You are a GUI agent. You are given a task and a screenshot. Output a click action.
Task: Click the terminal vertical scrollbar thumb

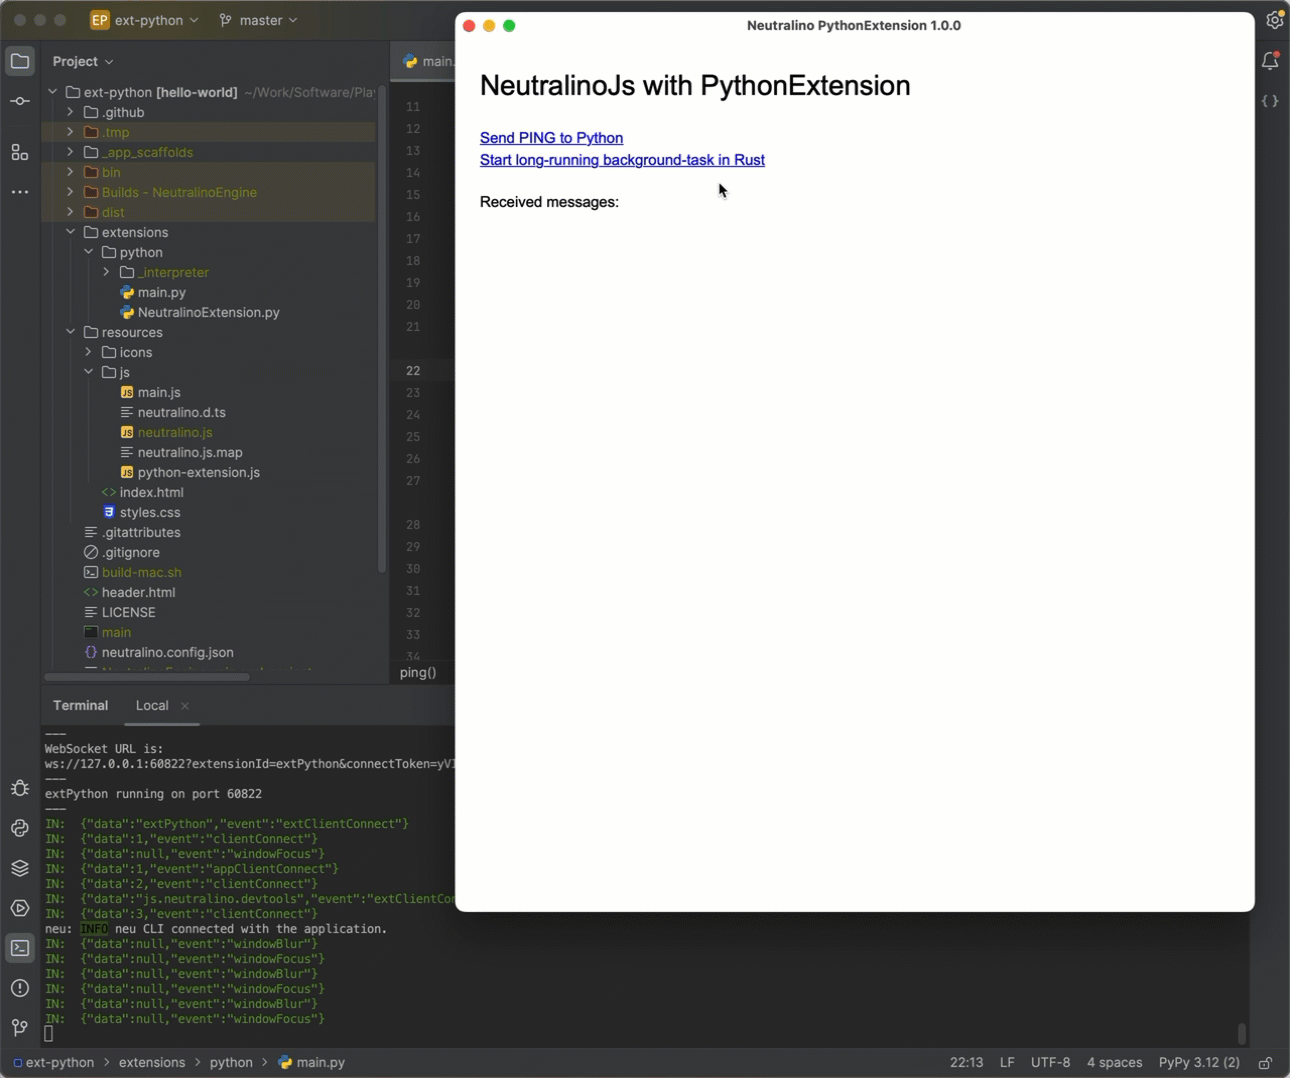point(1241,1032)
